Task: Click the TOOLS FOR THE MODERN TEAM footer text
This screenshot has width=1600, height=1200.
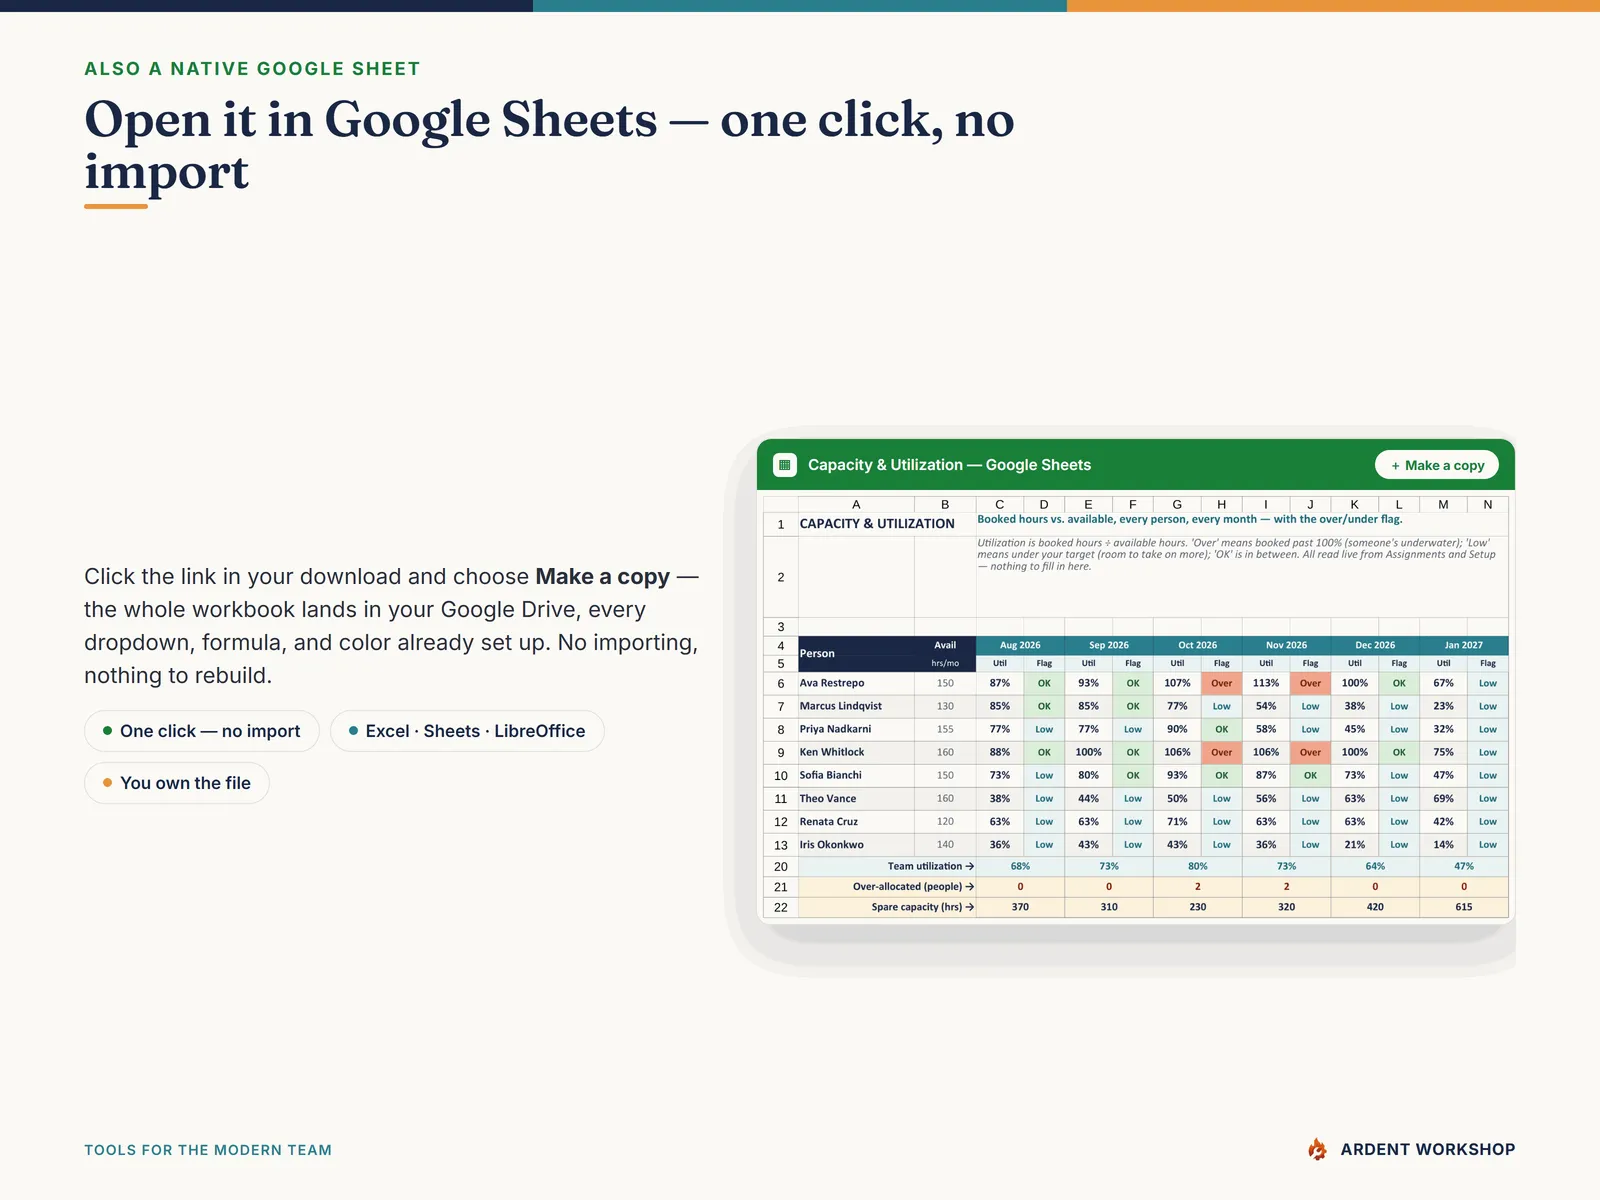Action: (208, 1150)
